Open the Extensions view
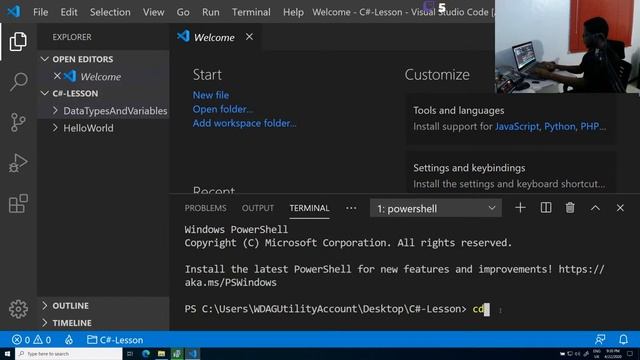The image size is (640, 360). tap(18, 203)
